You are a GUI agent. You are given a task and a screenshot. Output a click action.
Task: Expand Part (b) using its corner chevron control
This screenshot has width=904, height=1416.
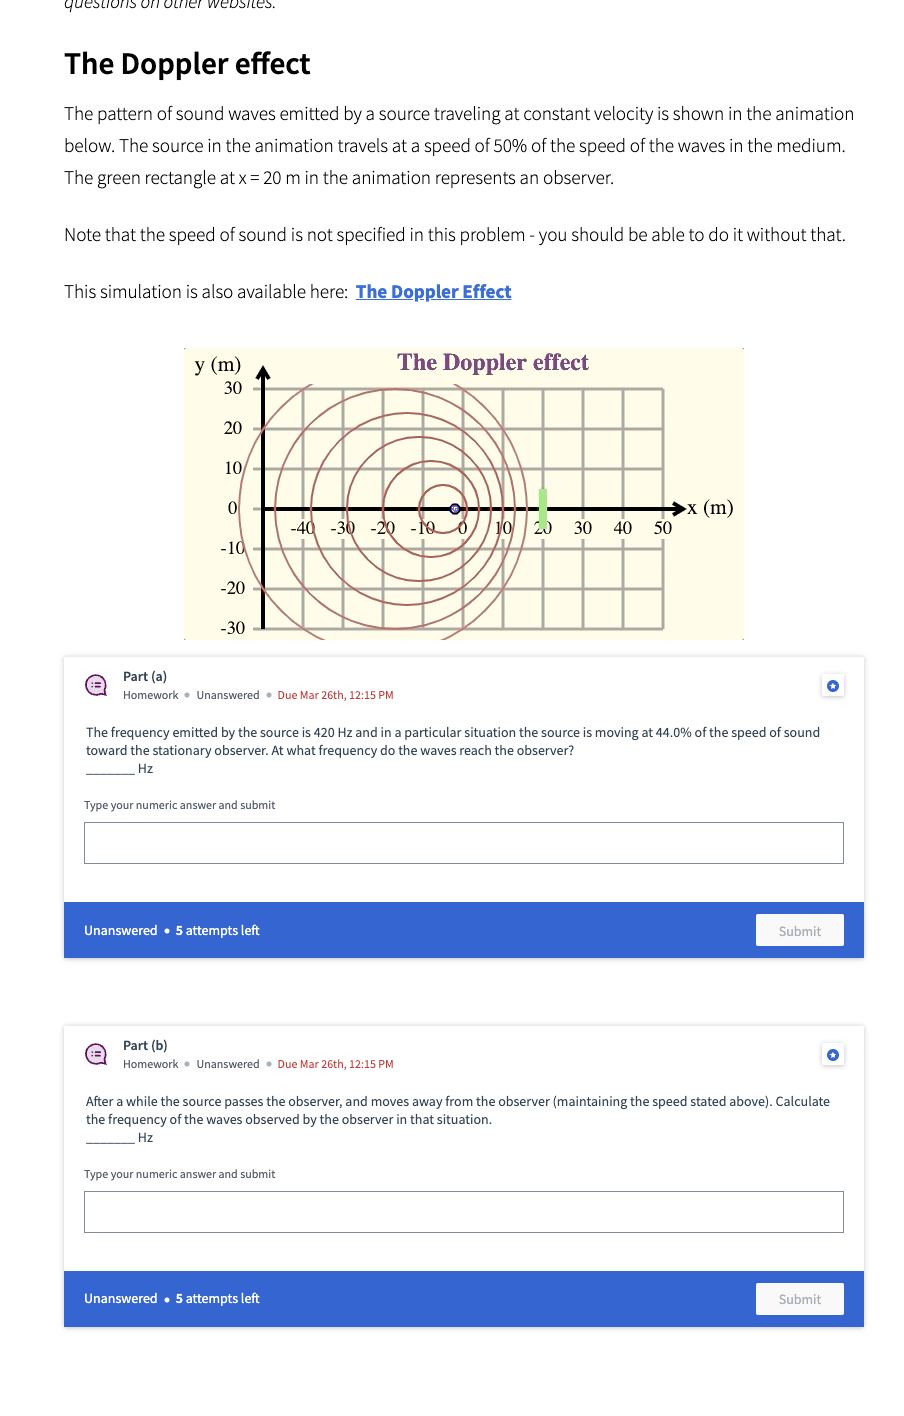pyautogui.click(x=833, y=1054)
